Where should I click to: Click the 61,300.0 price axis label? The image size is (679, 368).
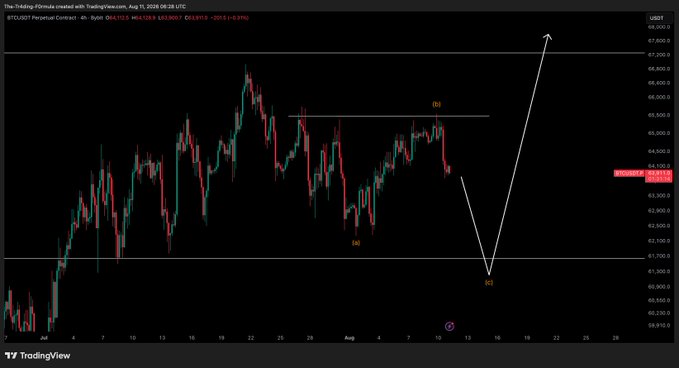[659, 271]
